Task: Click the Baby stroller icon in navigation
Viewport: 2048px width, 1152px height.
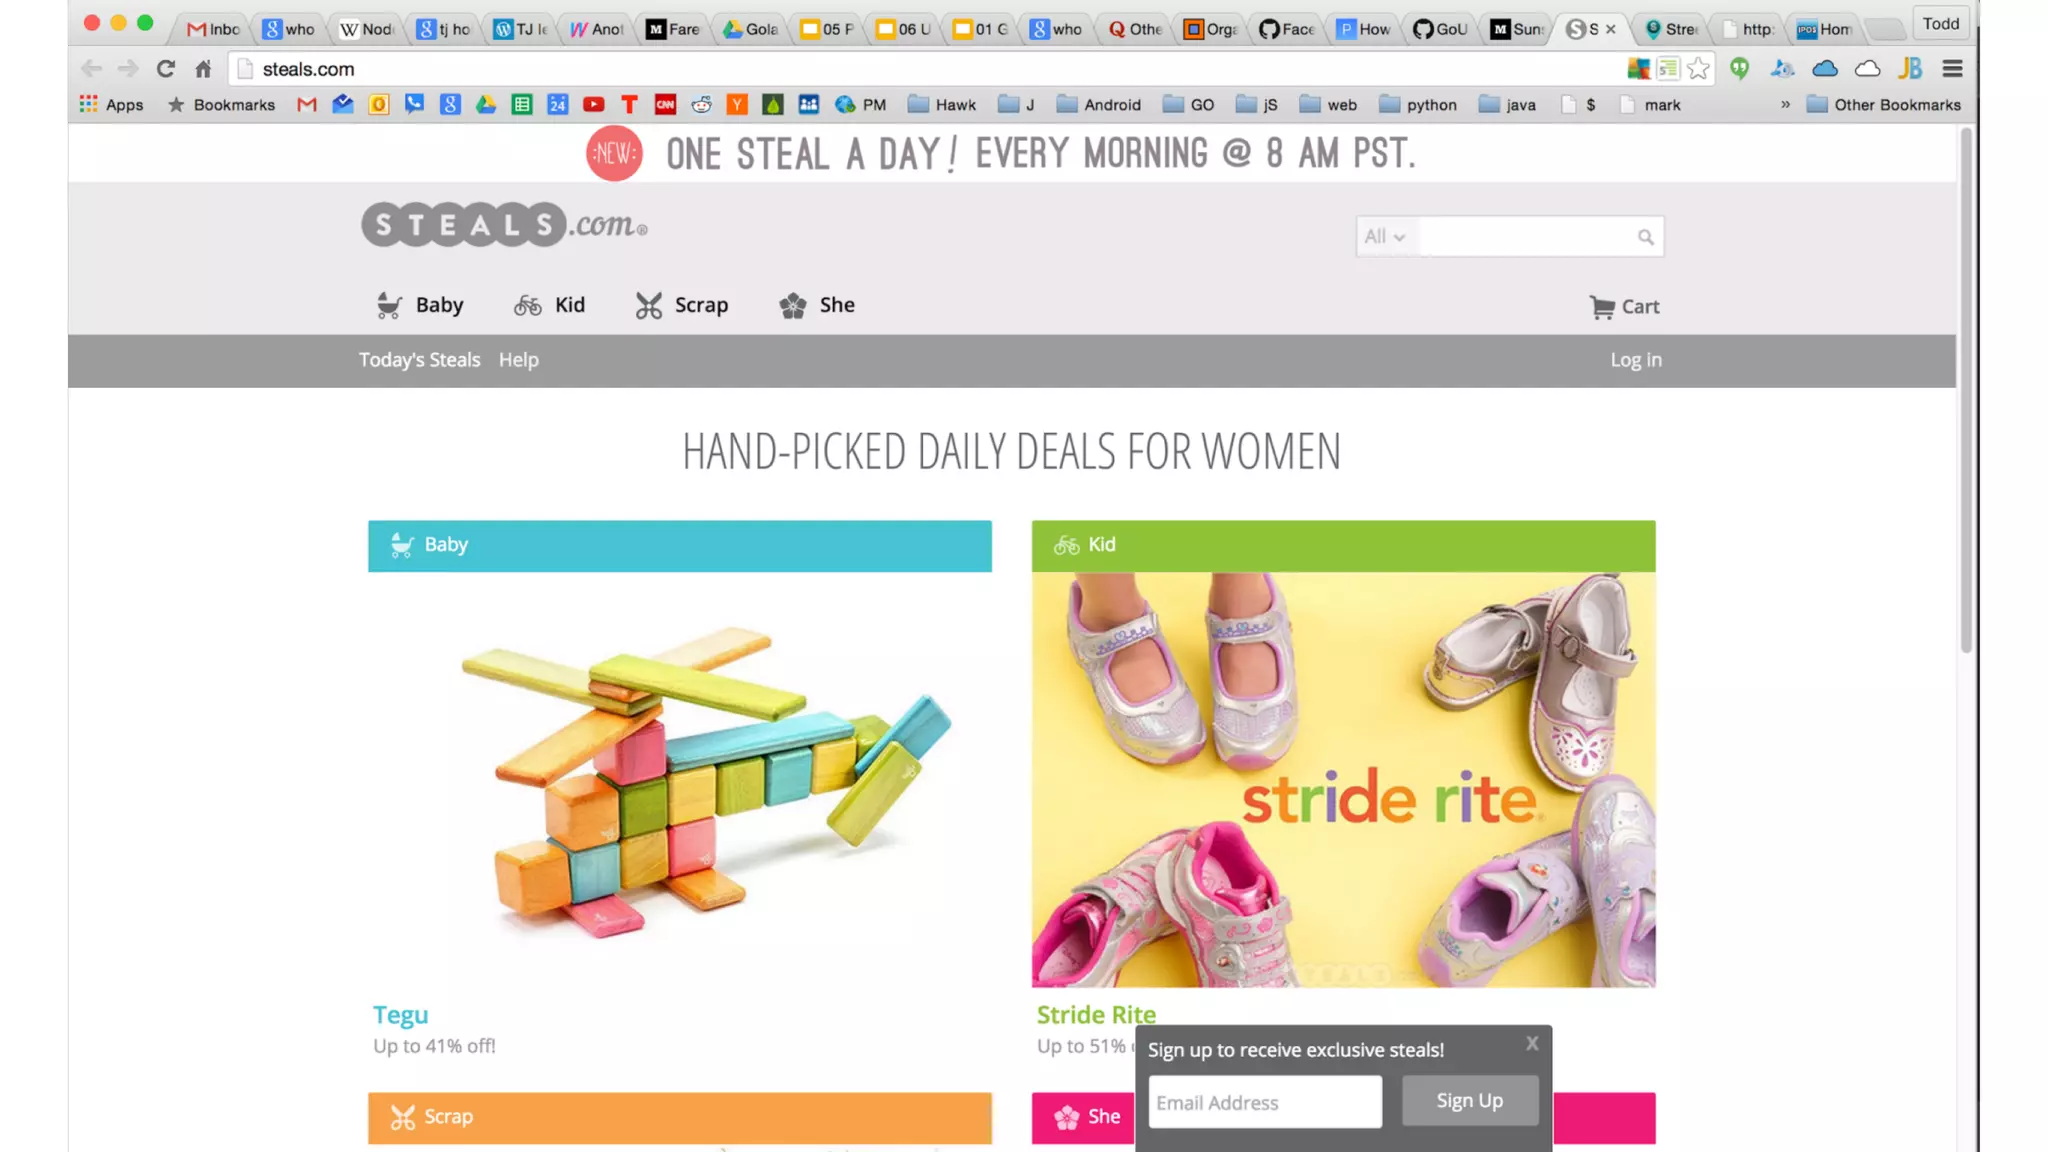Action: point(389,306)
